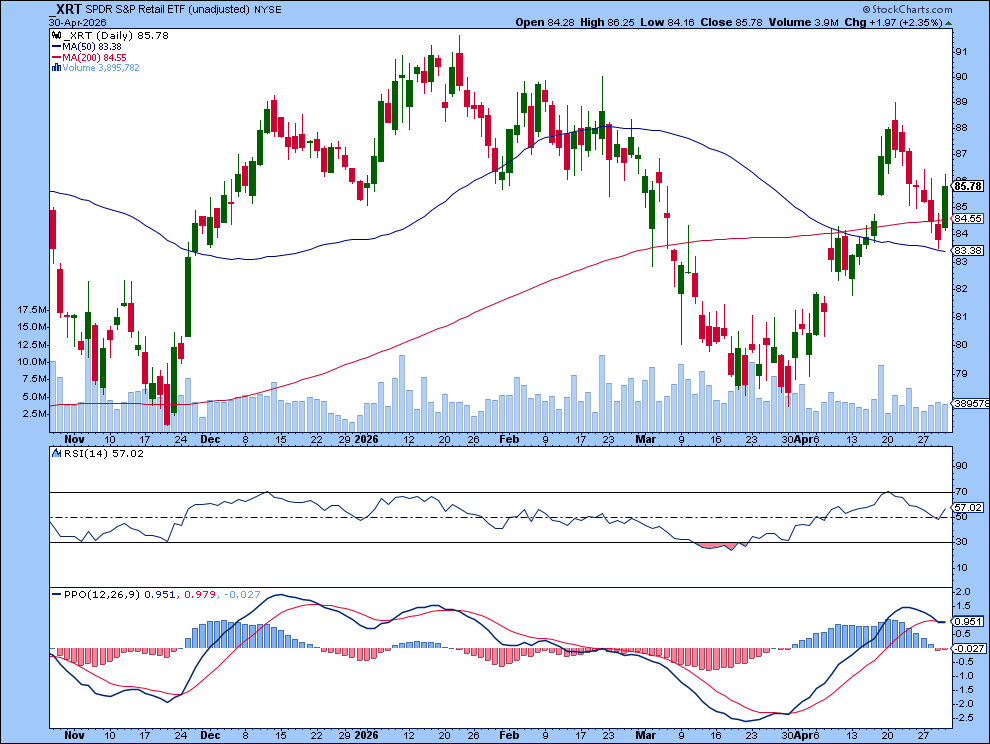Viewport: 990px width, 744px height.
Task: Click the volume bars icon in the legend
Action: (56, 68)
